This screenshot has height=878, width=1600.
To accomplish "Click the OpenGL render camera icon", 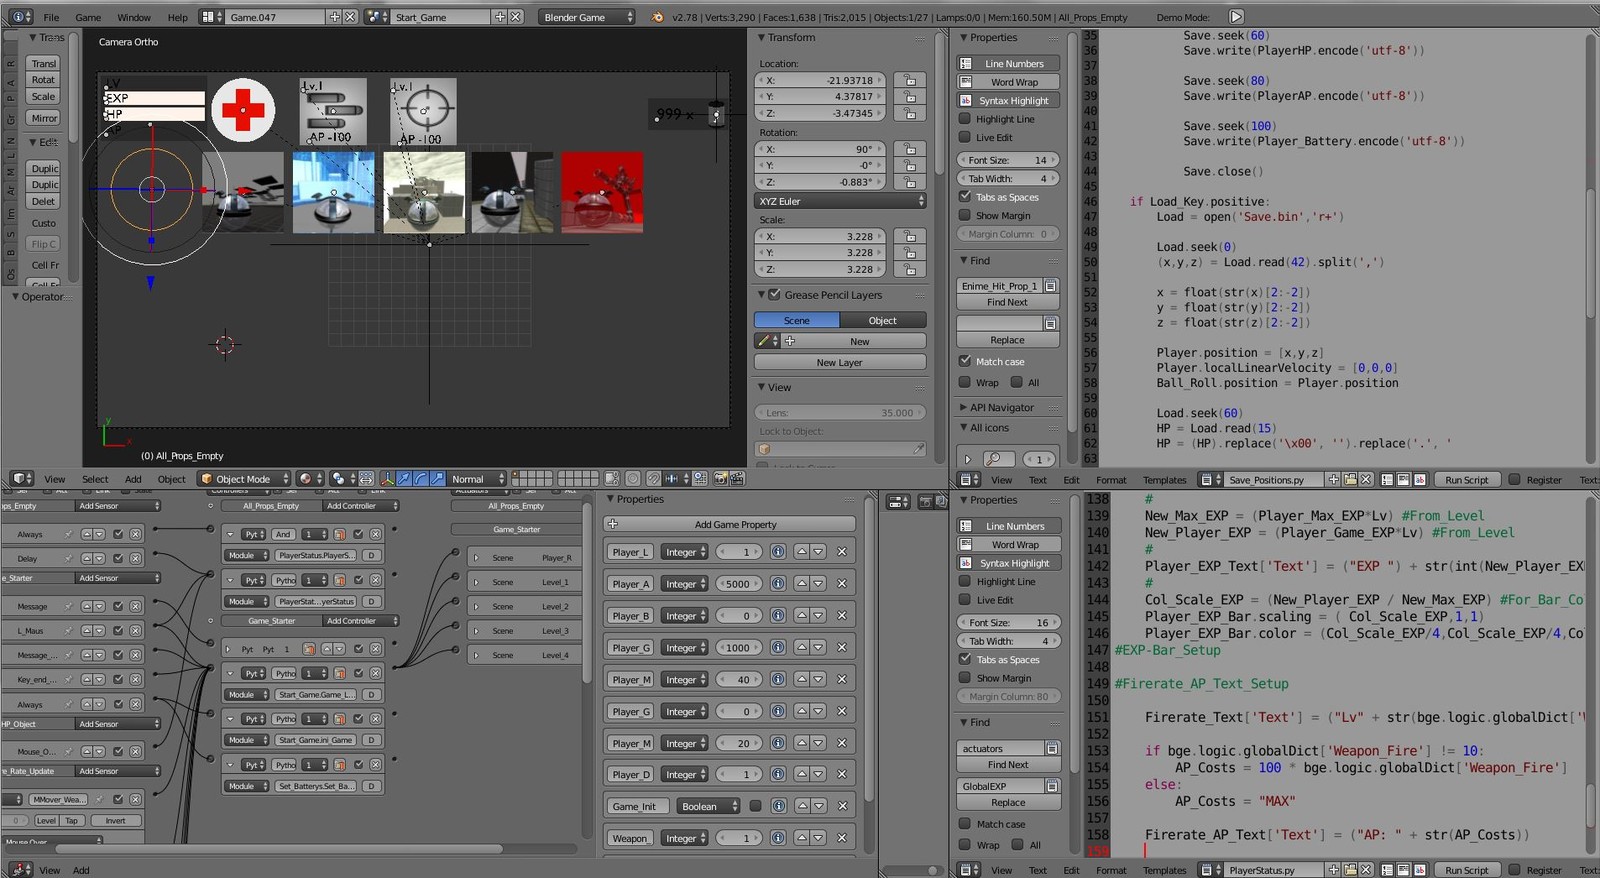I will [719, 479].
